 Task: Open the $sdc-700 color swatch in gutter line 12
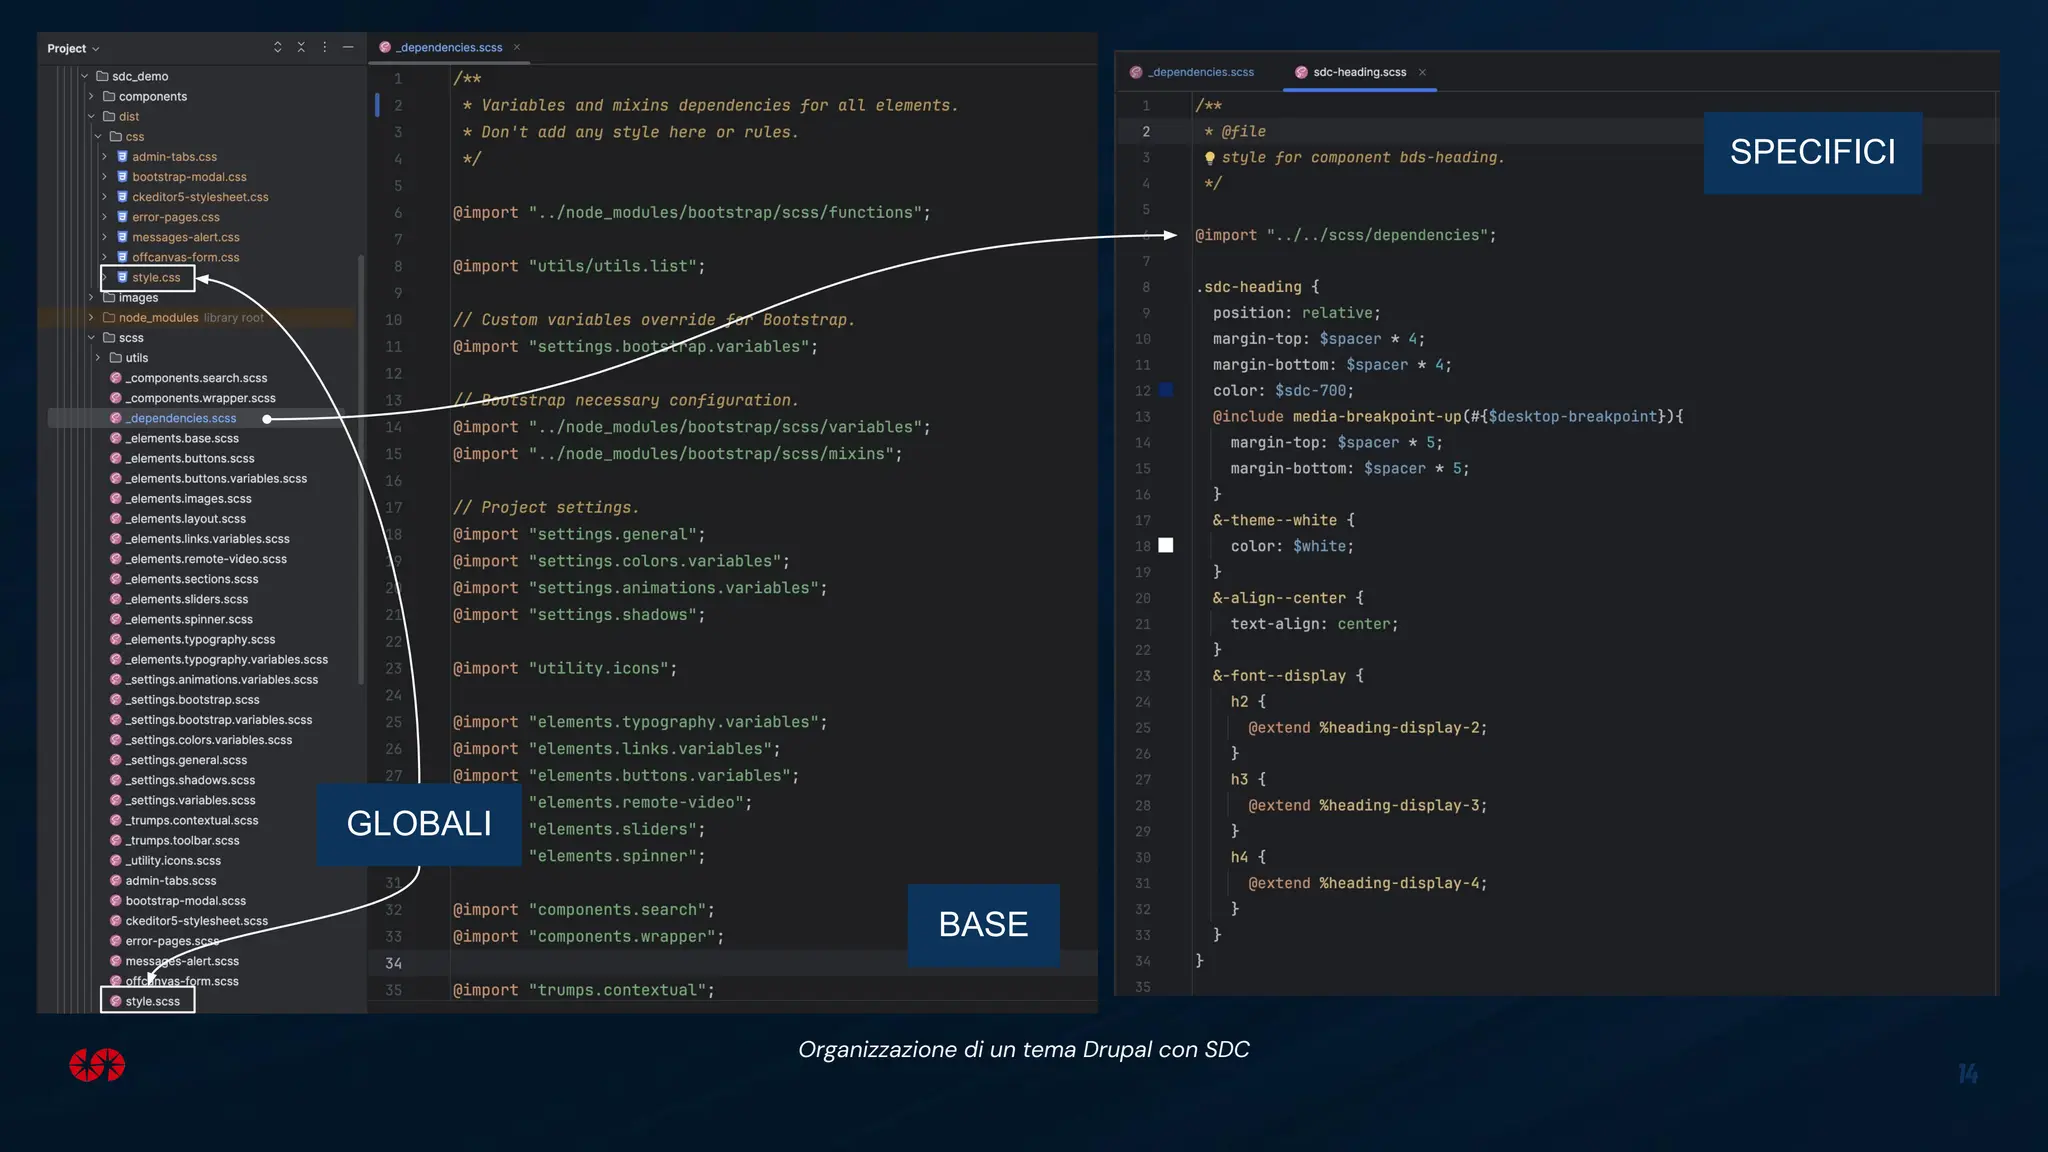(x=1166, y=390)
